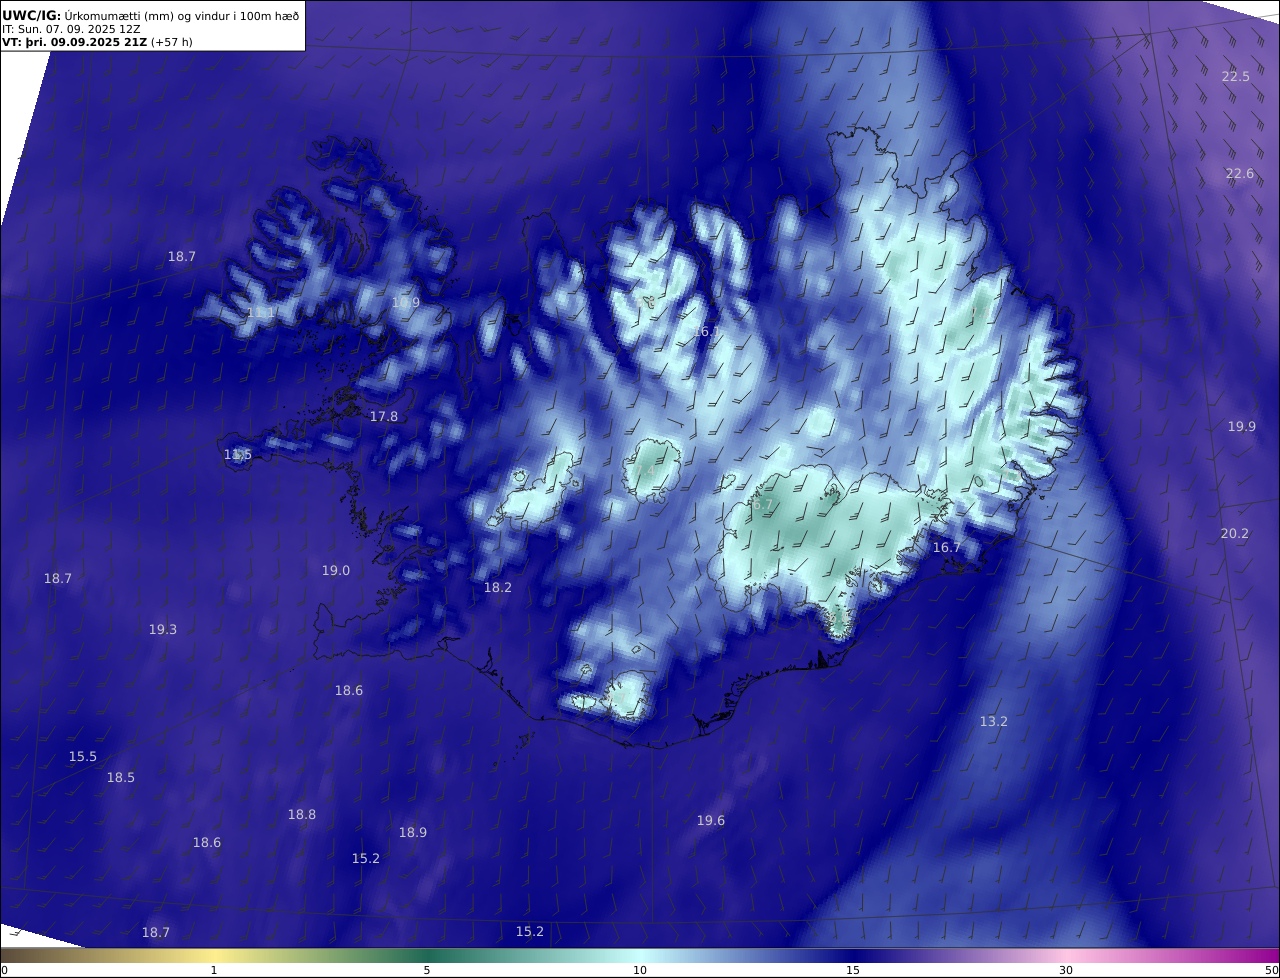The width and height of the screenshot is (1280, 978).
Task: Select the 18.9 value label
Action: (x=413, y=833)
